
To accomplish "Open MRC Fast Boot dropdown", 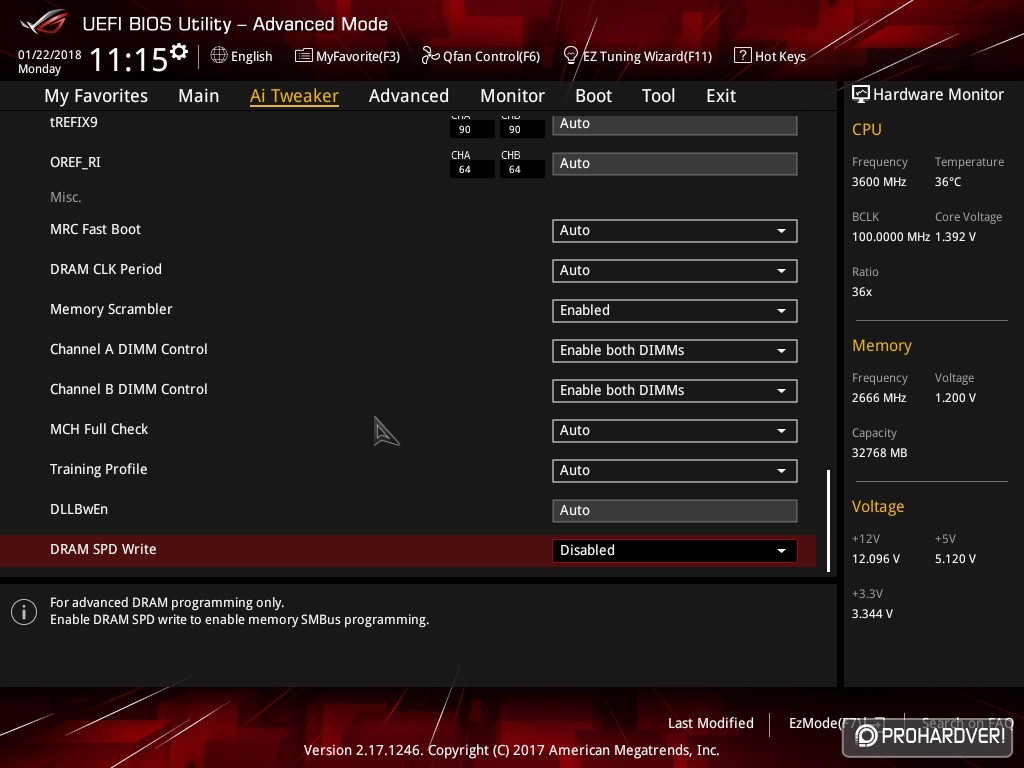I will (x=675, y=231).
